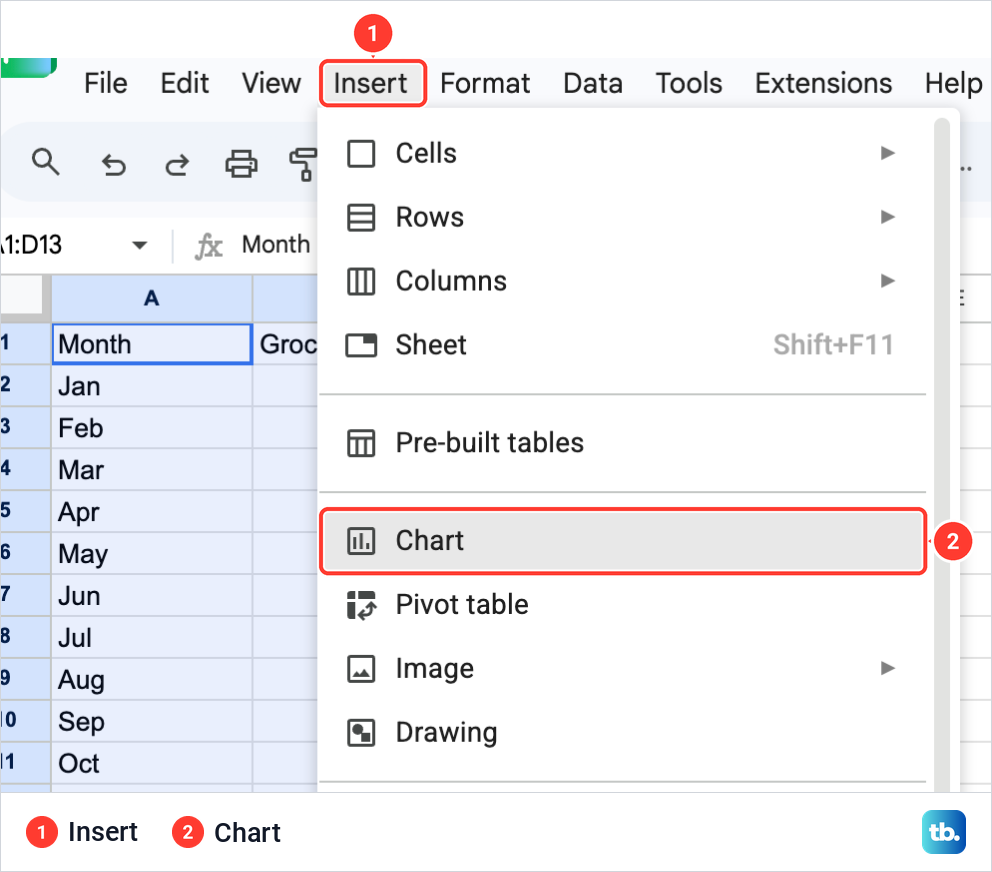
Task: Expand the Image submenu arrow
Action: (x=888, y=668)
